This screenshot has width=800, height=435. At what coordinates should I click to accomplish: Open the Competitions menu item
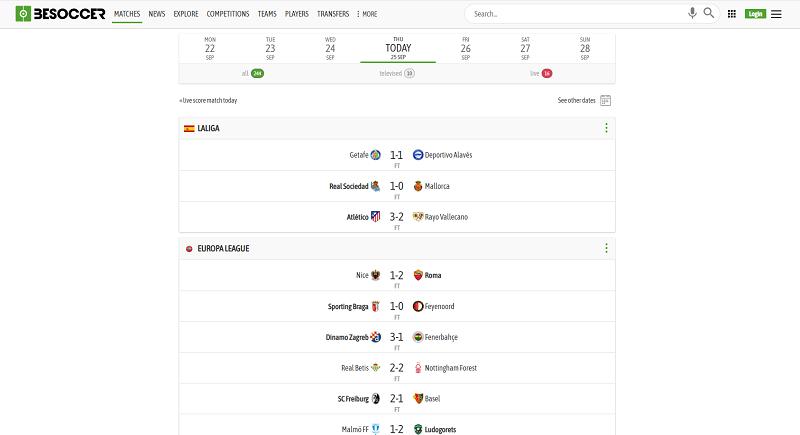click(228, 14)
